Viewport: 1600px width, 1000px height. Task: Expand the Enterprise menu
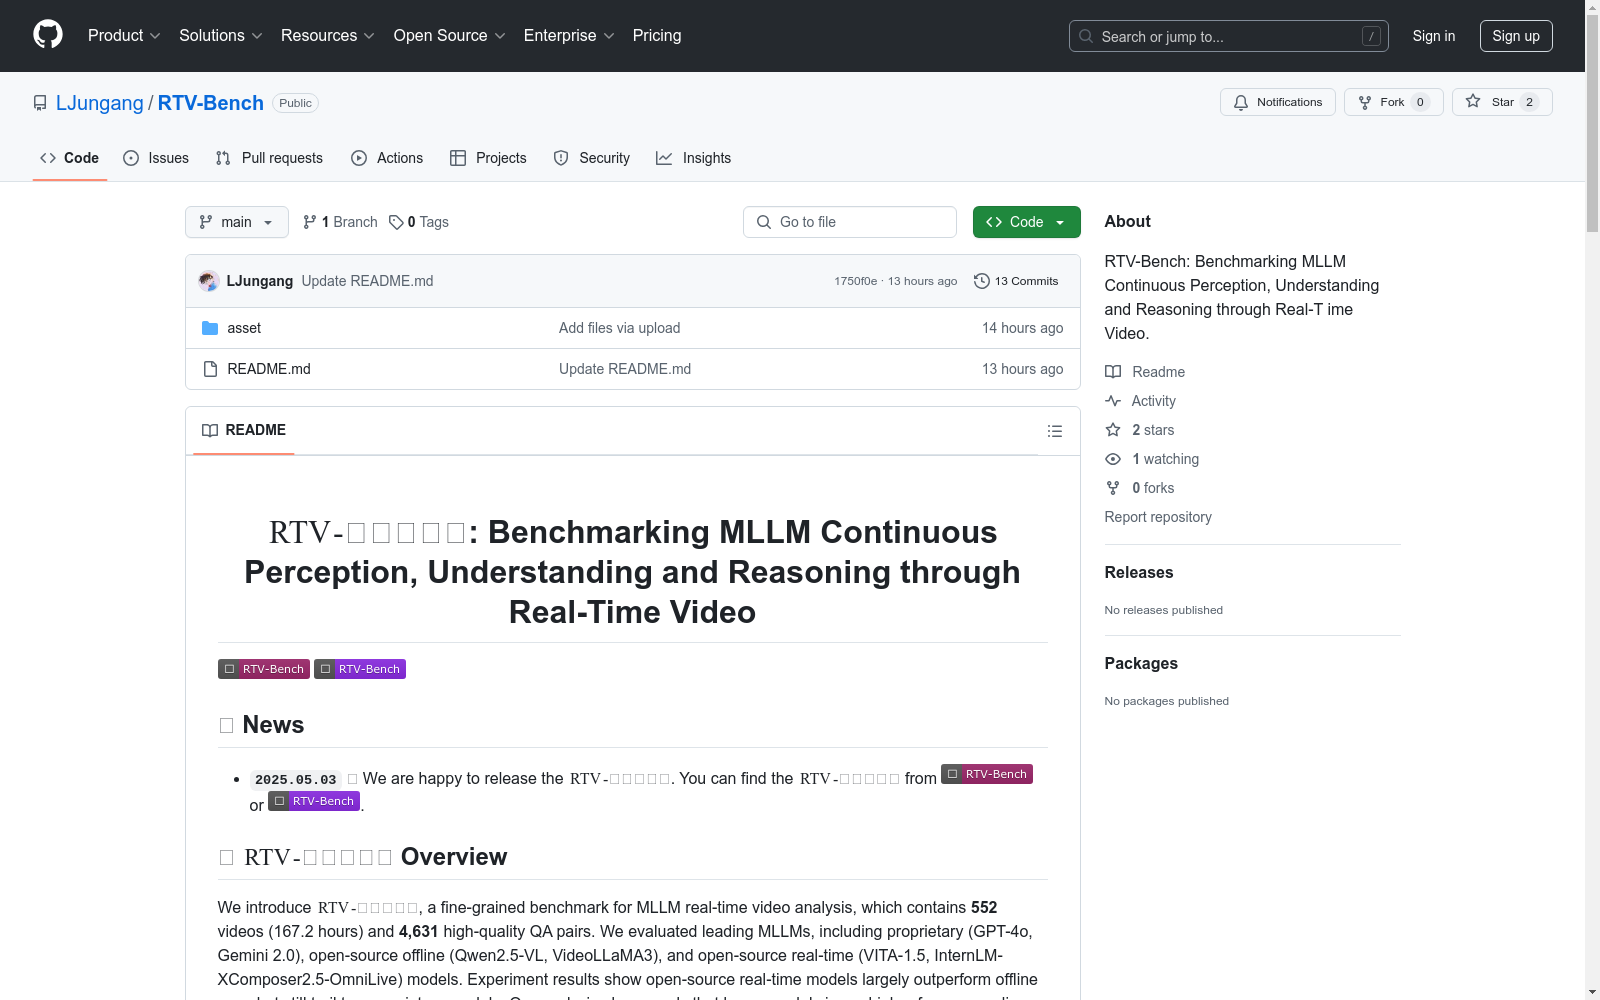point(569,36)
